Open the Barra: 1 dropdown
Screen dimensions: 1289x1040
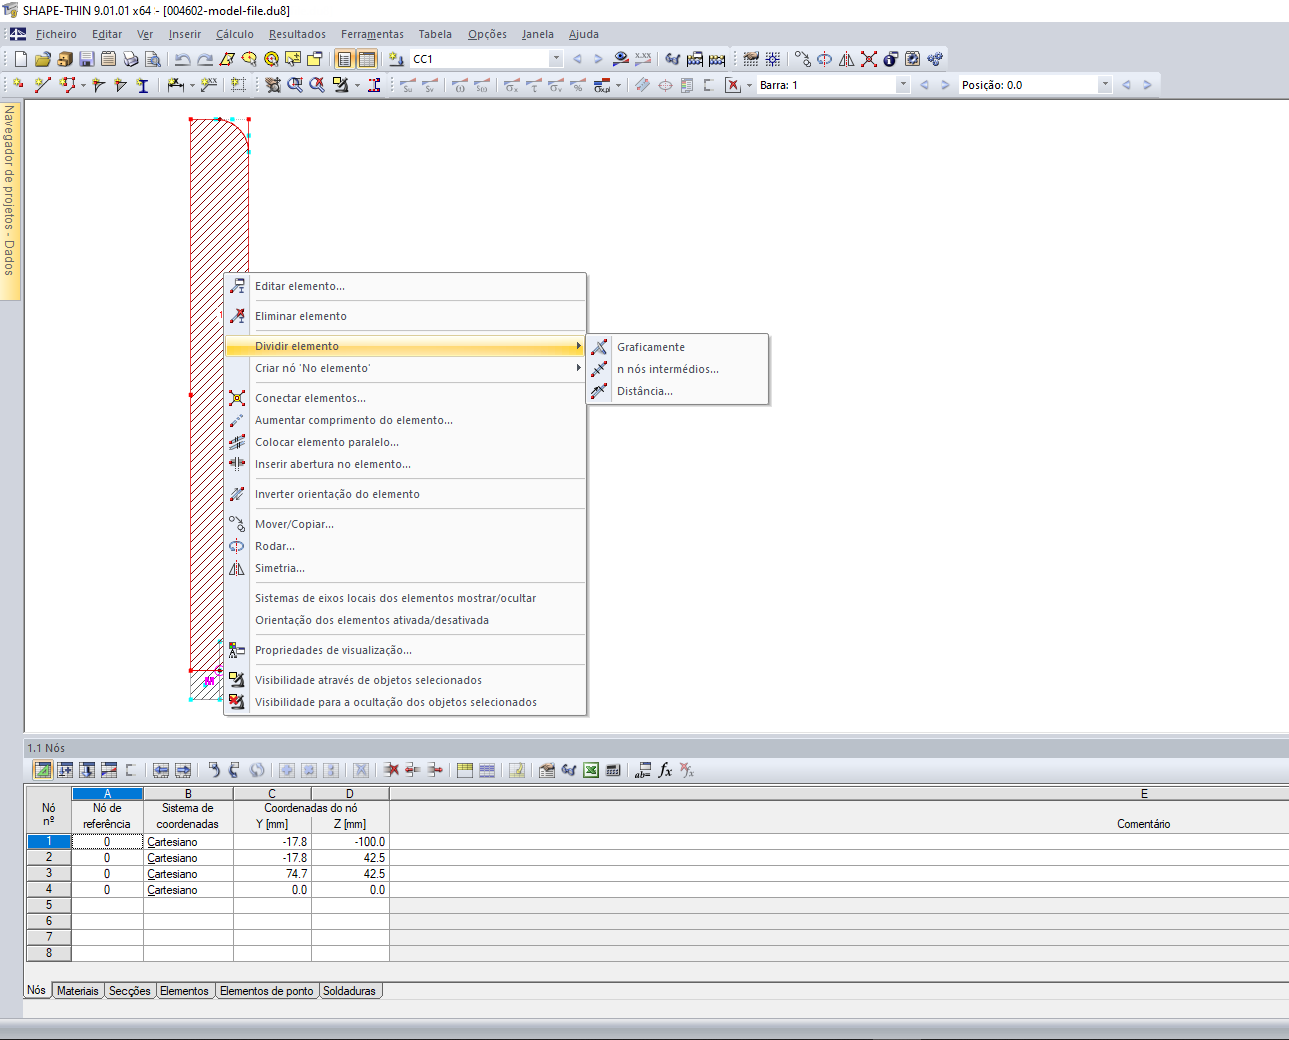click(x=903, y=85)
